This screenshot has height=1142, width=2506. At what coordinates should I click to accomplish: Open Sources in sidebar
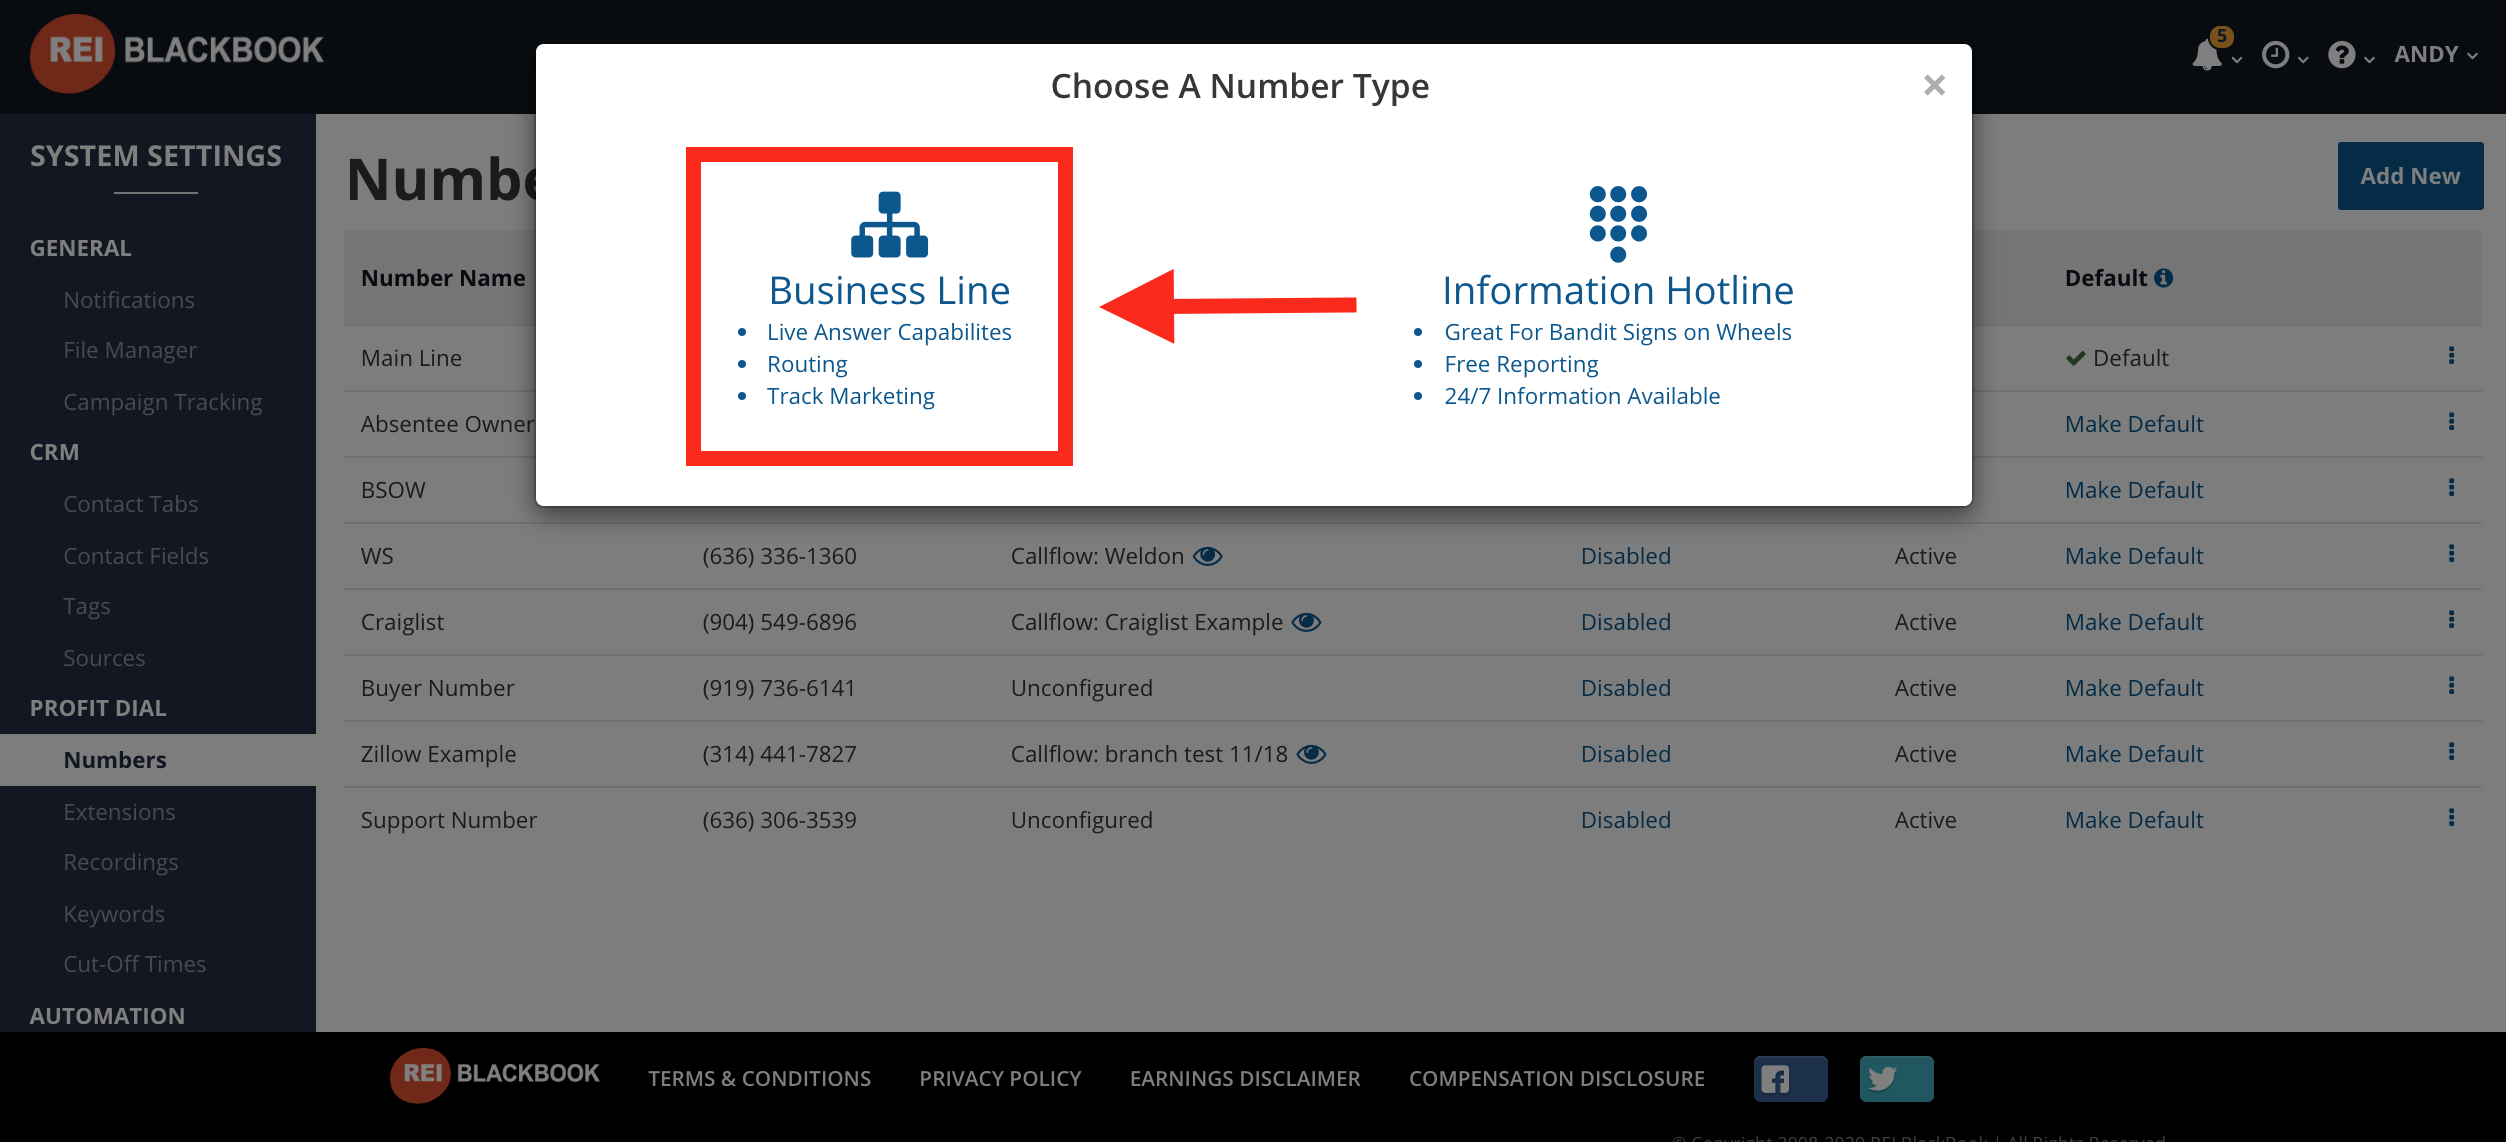(104, 658)
